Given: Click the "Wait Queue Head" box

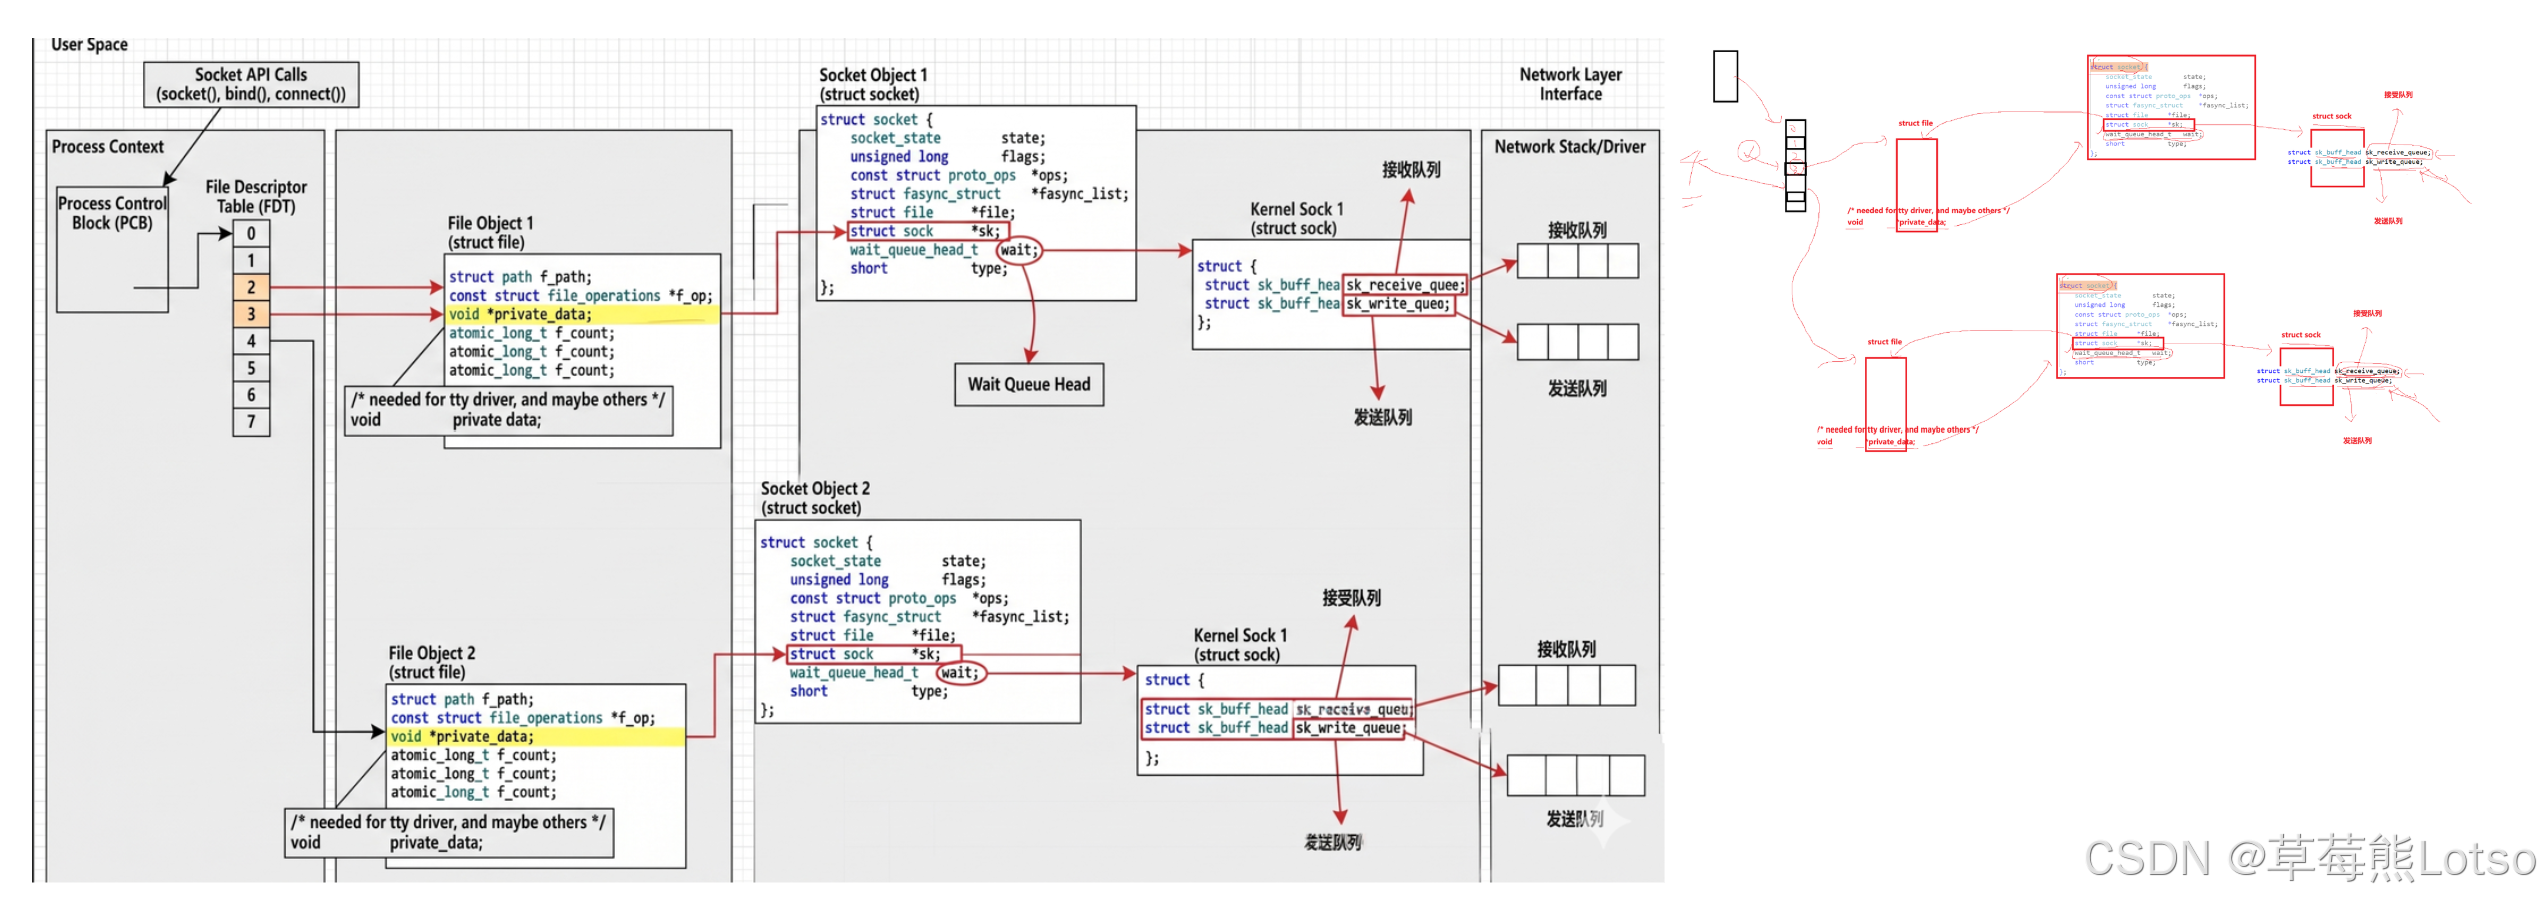Looking at the screenshot, I should [x=1029, y=385].
